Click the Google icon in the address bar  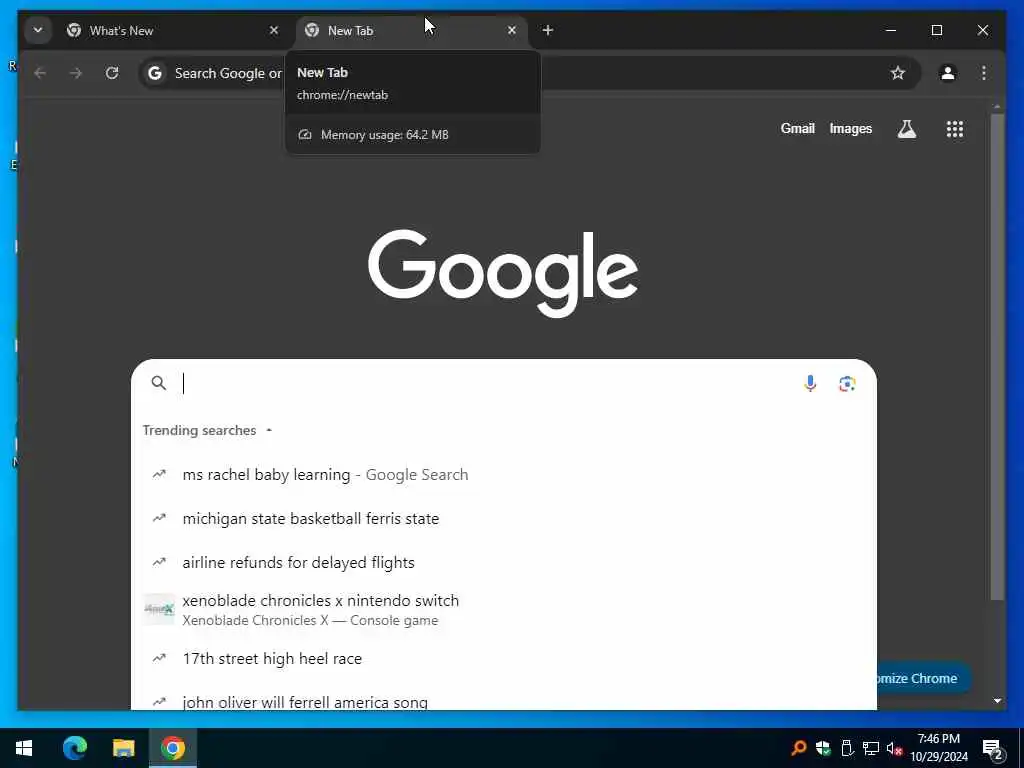tap(155, 73)
